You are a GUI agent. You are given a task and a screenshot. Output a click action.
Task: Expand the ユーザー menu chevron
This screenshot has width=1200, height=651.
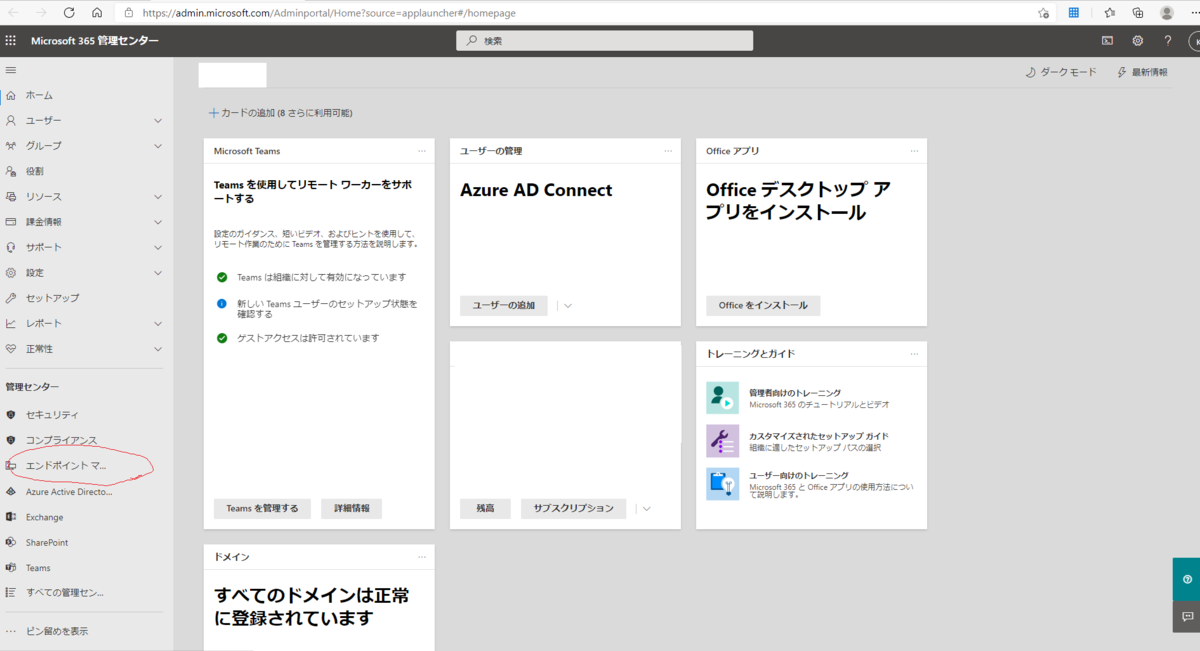click(x=158, y=121)
